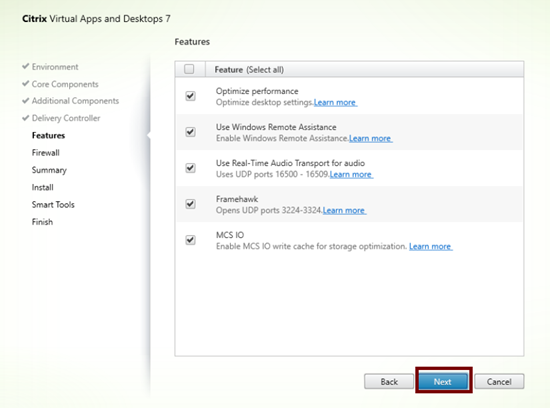
Task: Click Enable MCS IO write cache description
Action: pos(311,246)
